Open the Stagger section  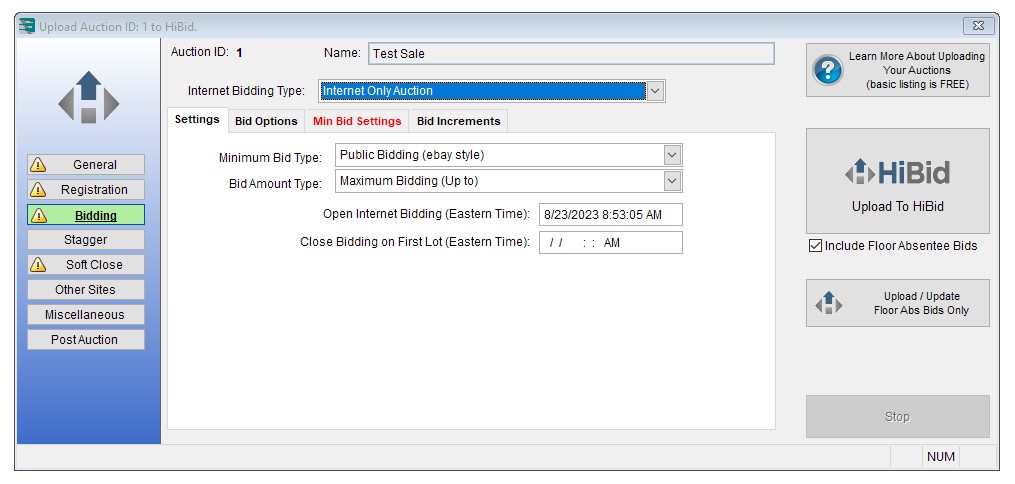[86, 239]
